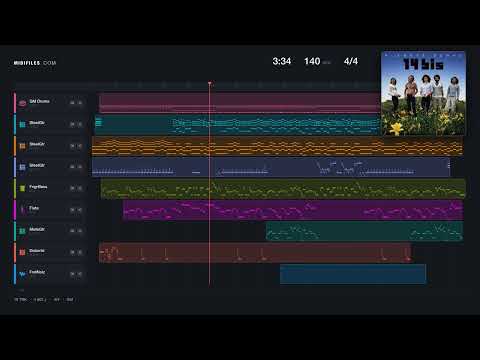The image size is (480, 360).
Task: Select the blue SteelGtr MIDI clip
Action: click(x=271, y=167)
